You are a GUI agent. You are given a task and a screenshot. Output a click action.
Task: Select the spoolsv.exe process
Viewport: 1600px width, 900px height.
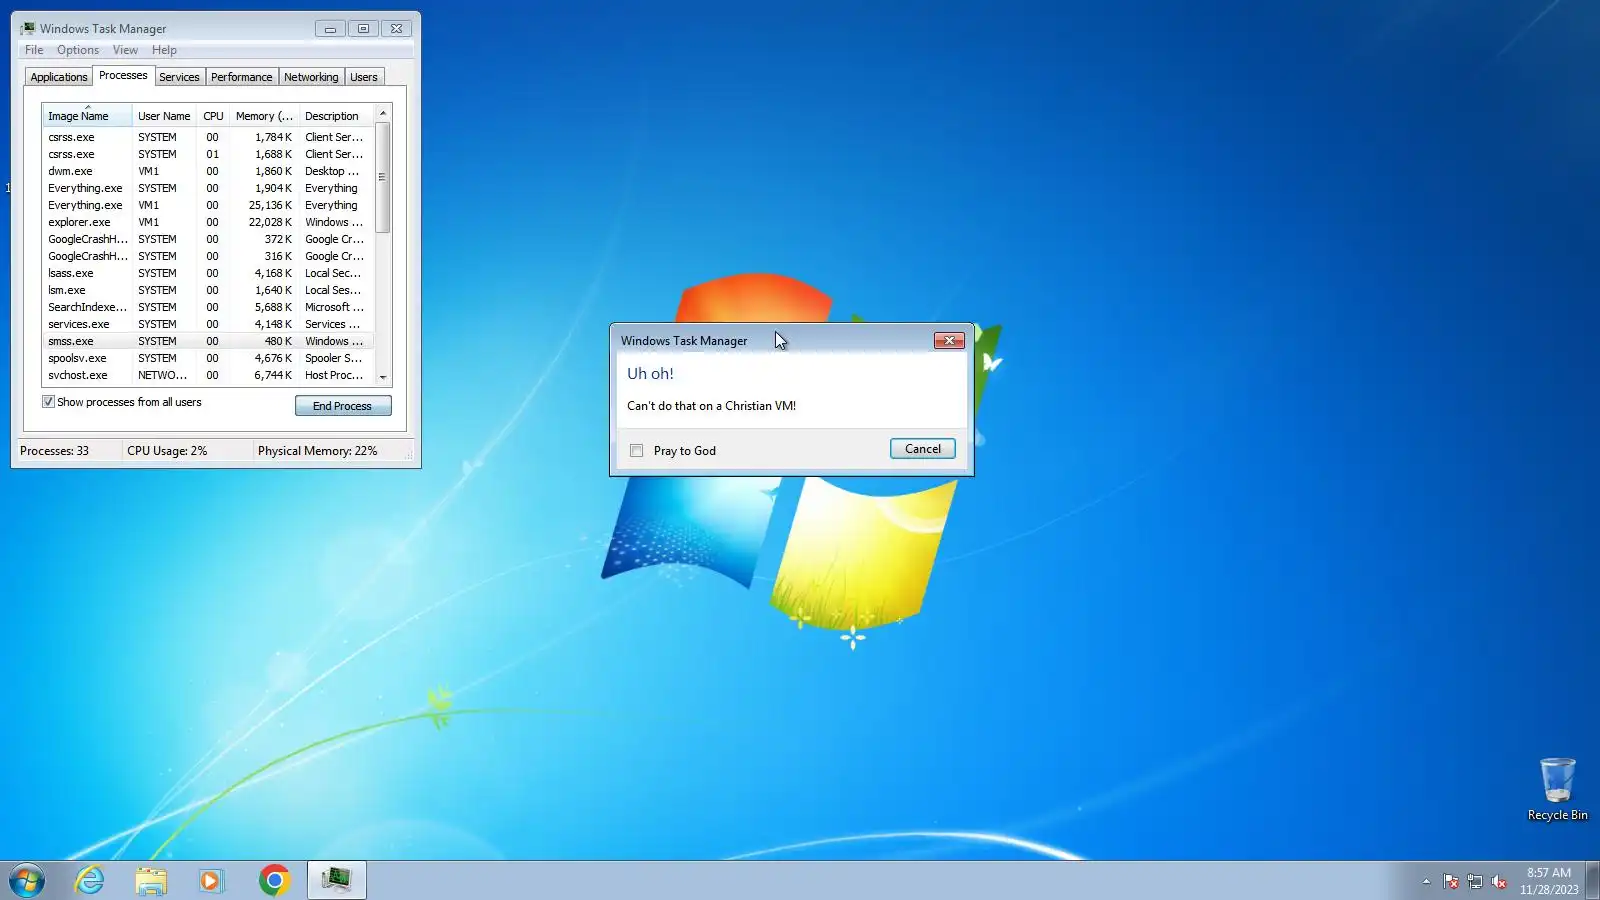[208, 358]
